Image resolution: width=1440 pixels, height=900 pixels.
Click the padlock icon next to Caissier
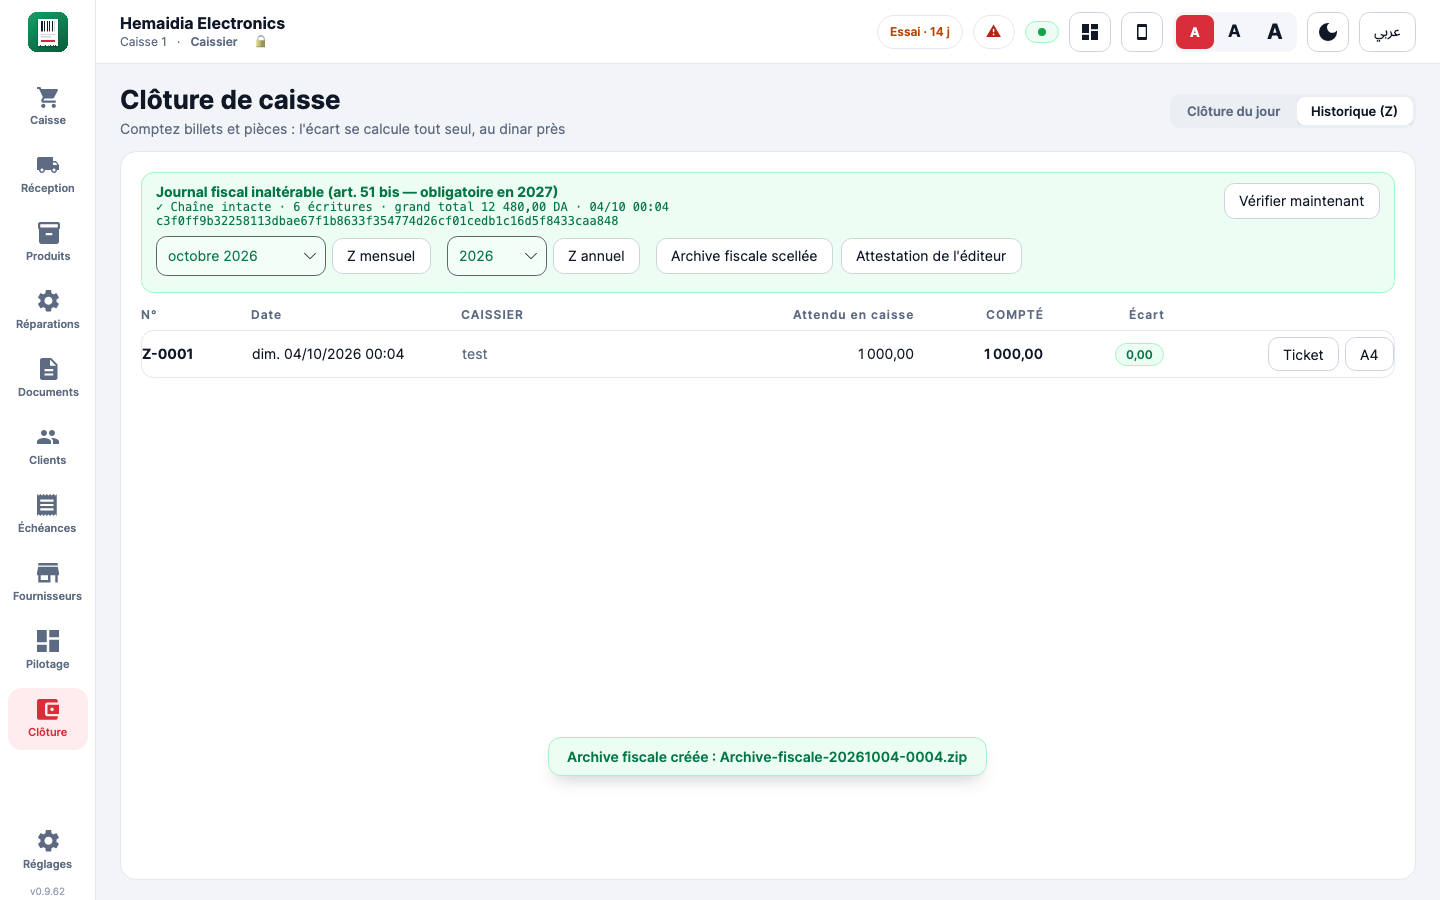[261, 42]
